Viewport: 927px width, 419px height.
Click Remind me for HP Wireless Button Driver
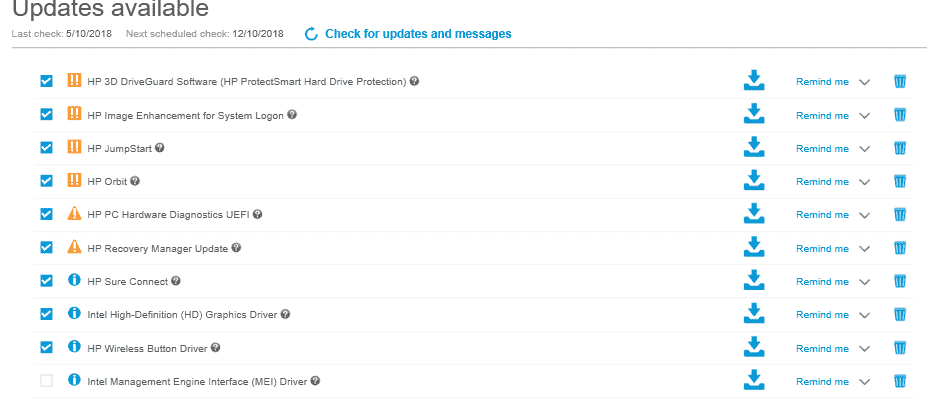coord(822,348)
